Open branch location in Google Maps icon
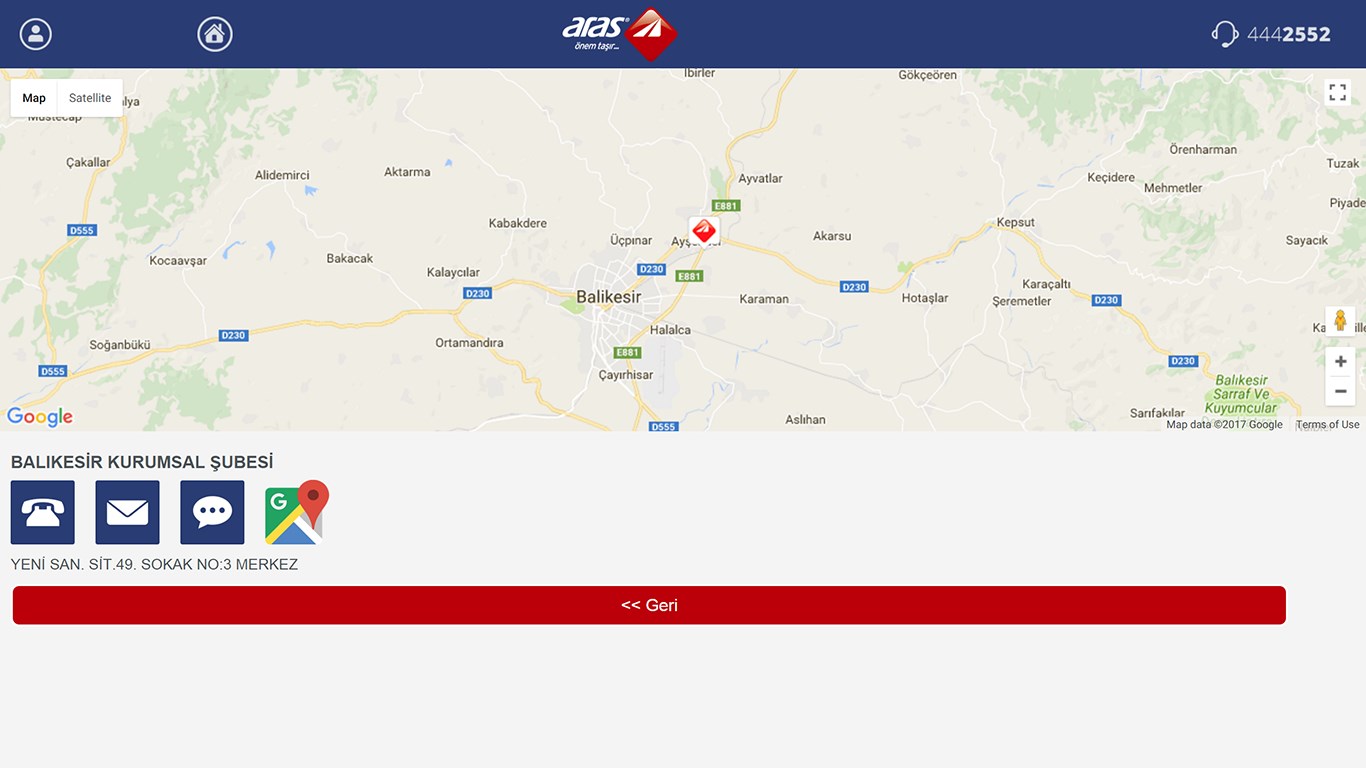 pos(297,512)
